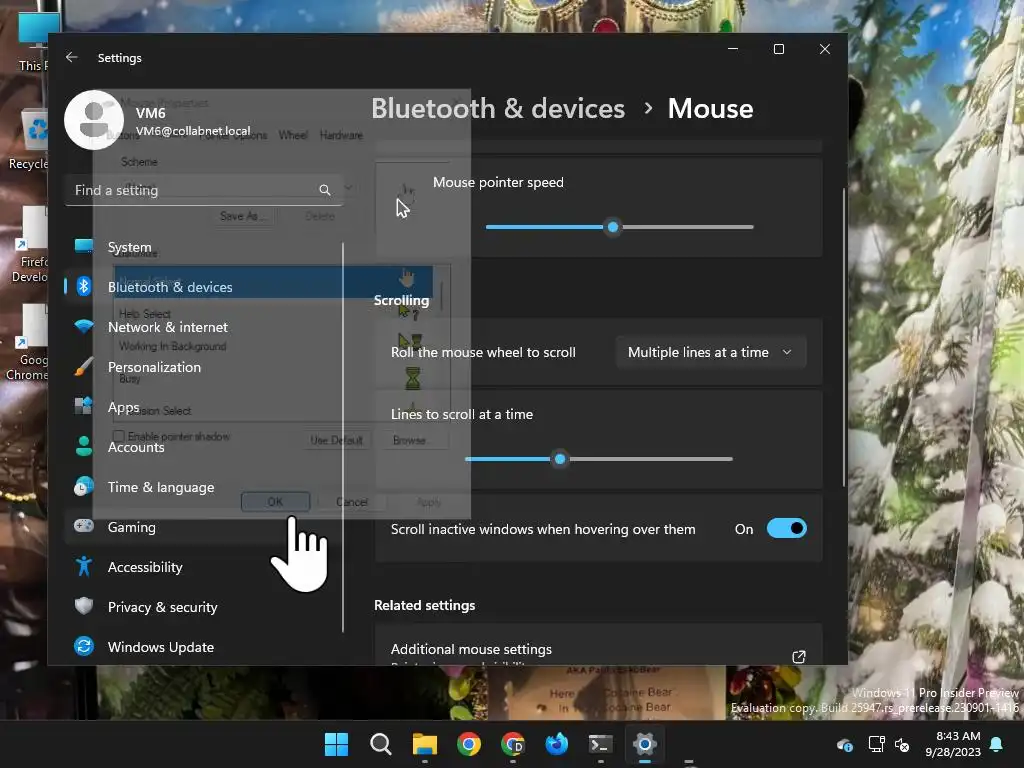
Task: Open Apps via its sidebar icon
Action: [84, 406]
